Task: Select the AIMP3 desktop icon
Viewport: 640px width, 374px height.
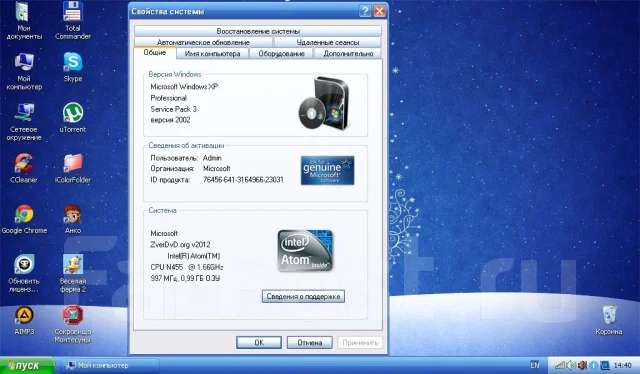Action: (24, 321)
